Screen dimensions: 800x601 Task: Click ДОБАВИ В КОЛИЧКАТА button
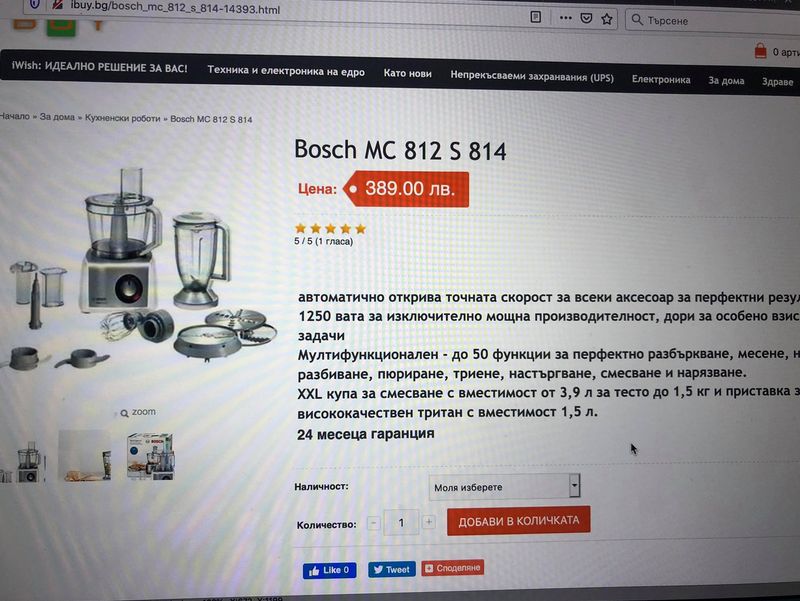click(x=518, y=521)
